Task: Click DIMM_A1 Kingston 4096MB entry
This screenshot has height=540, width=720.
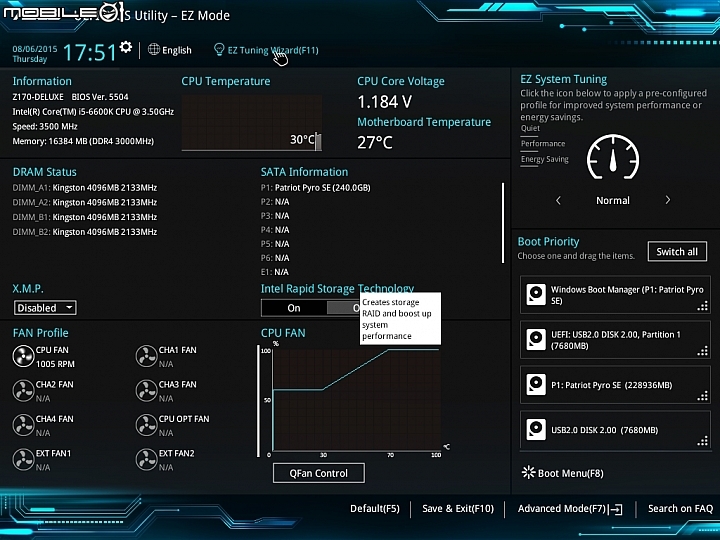Action: pyautogui.click(x=85, y=187)
